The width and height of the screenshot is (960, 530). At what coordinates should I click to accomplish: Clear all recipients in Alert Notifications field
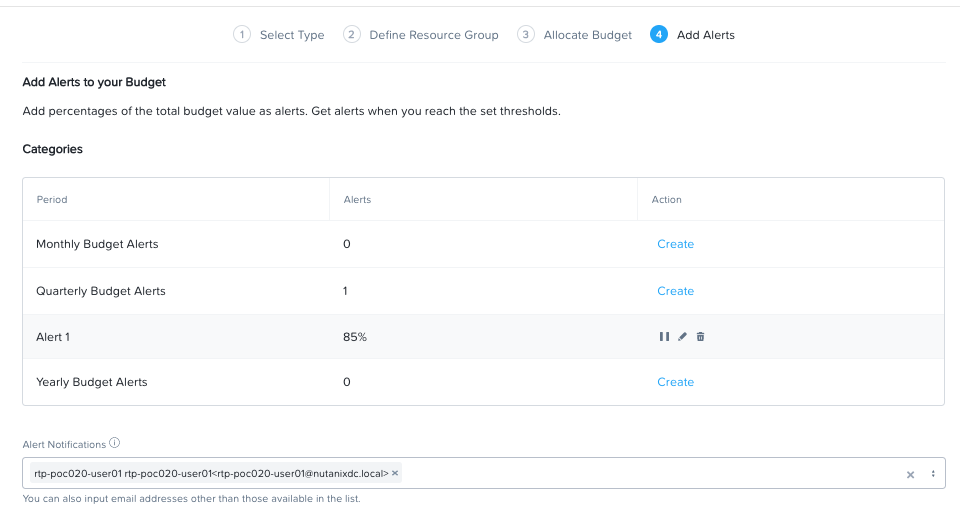pyautogui.click(x=910, y=474)
